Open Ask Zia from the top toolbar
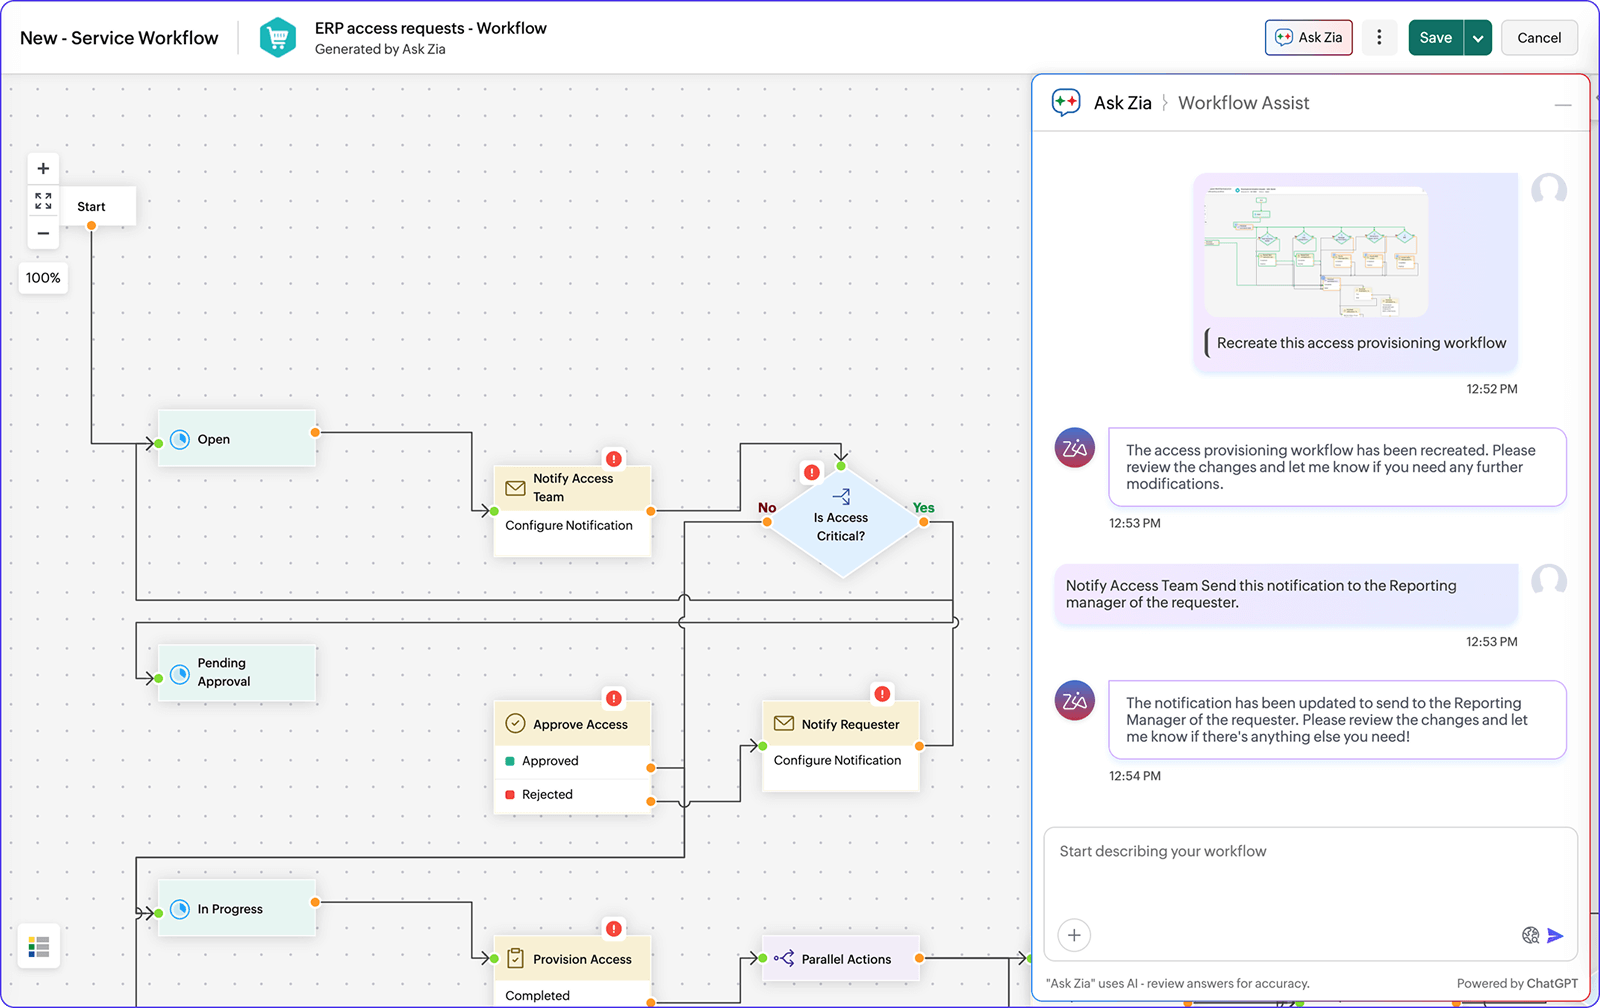Screen dimensions: 1600x1008 pyautogui.click(x=1308, y=37)
